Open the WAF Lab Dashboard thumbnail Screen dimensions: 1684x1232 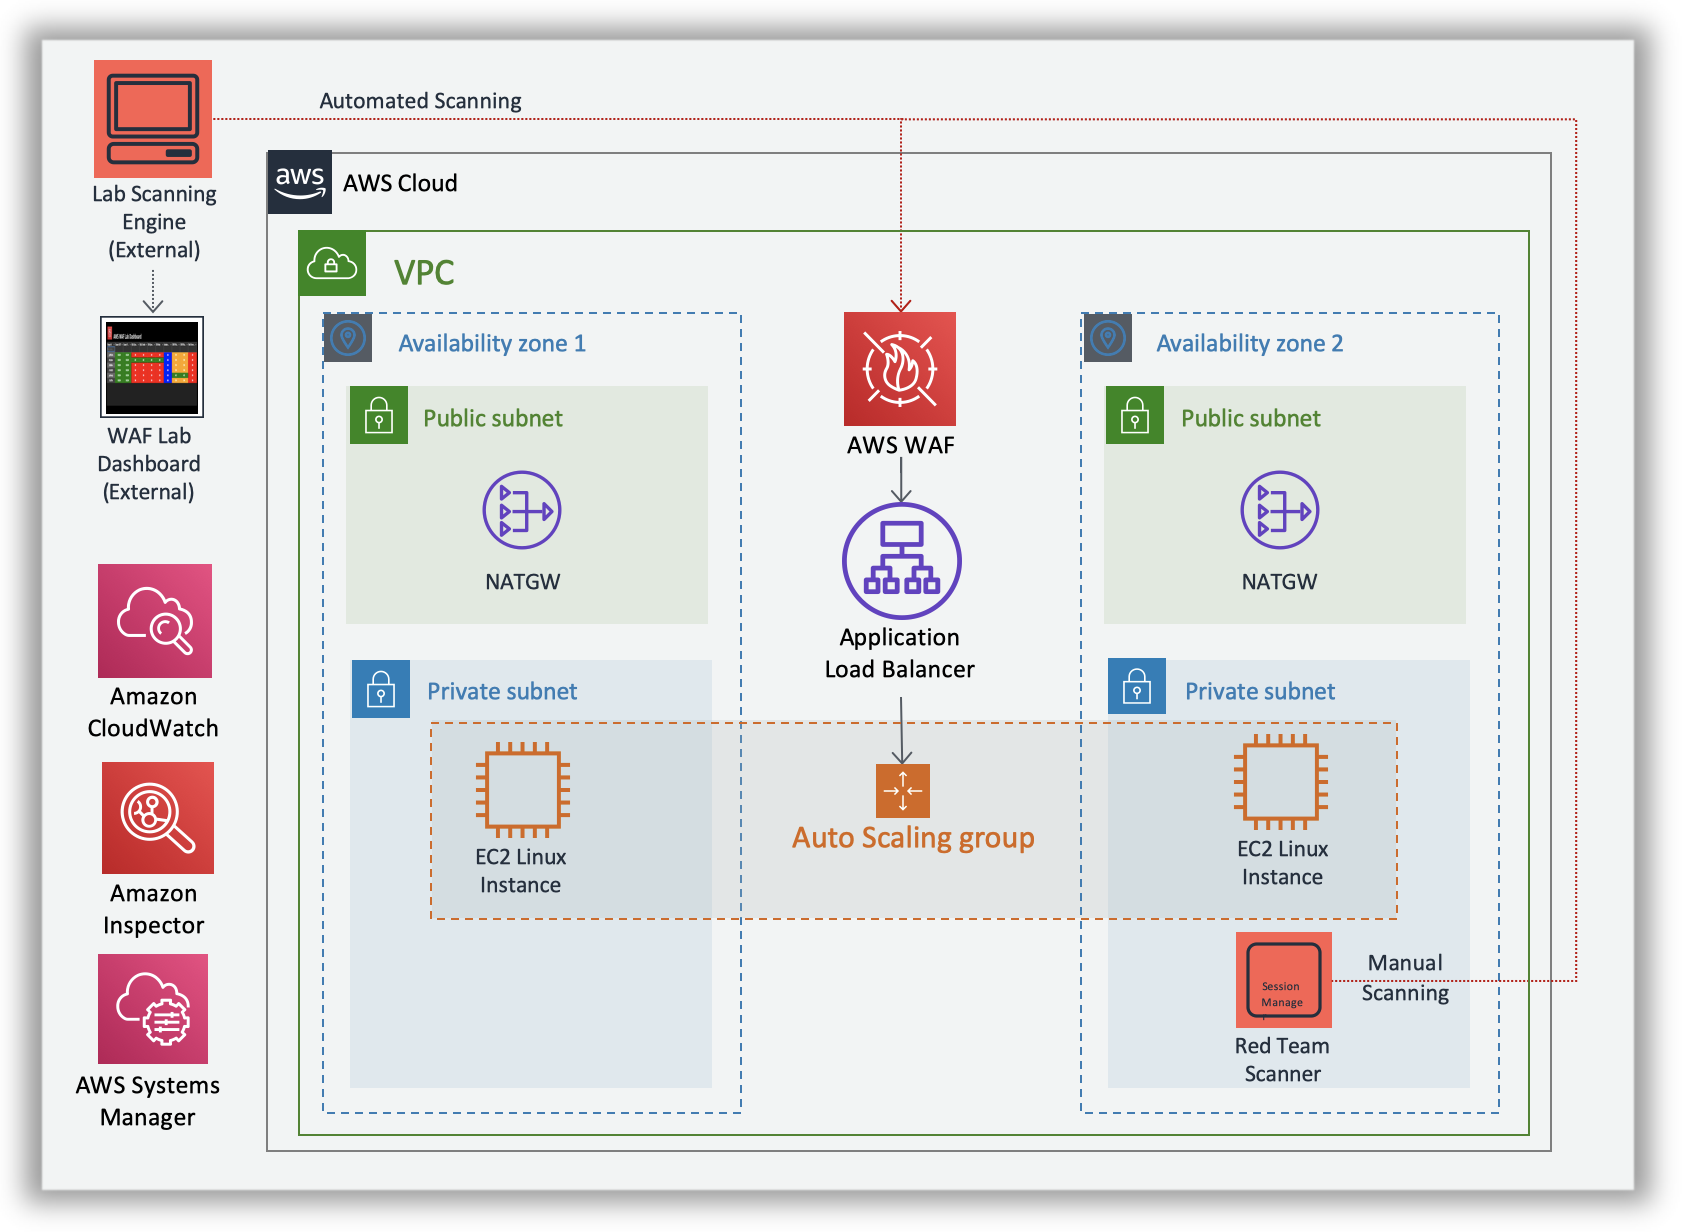[x=152, y=367]
